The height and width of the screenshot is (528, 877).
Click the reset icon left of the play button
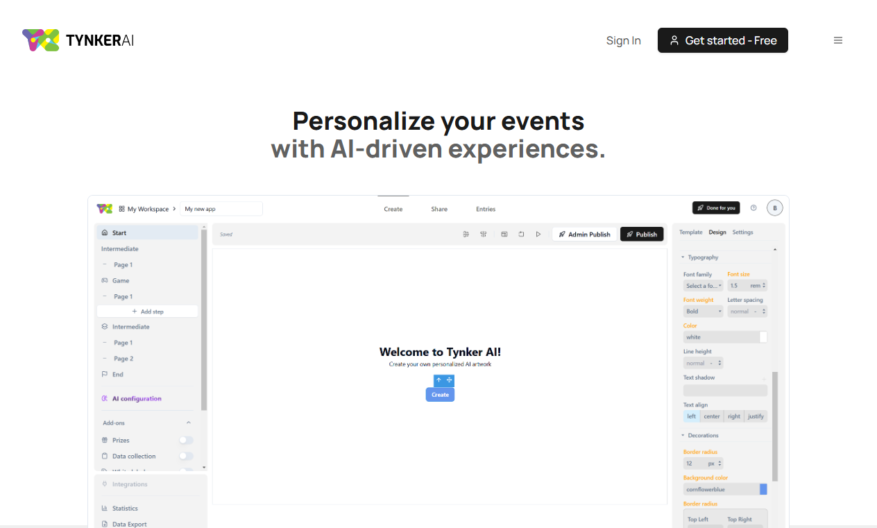click(x=521, y=234)
